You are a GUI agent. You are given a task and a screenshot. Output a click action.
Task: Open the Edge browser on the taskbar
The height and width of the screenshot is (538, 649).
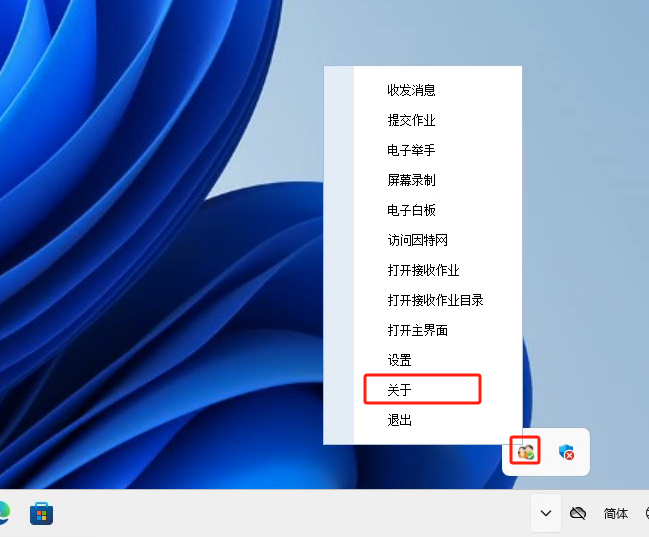click(3, 514)
